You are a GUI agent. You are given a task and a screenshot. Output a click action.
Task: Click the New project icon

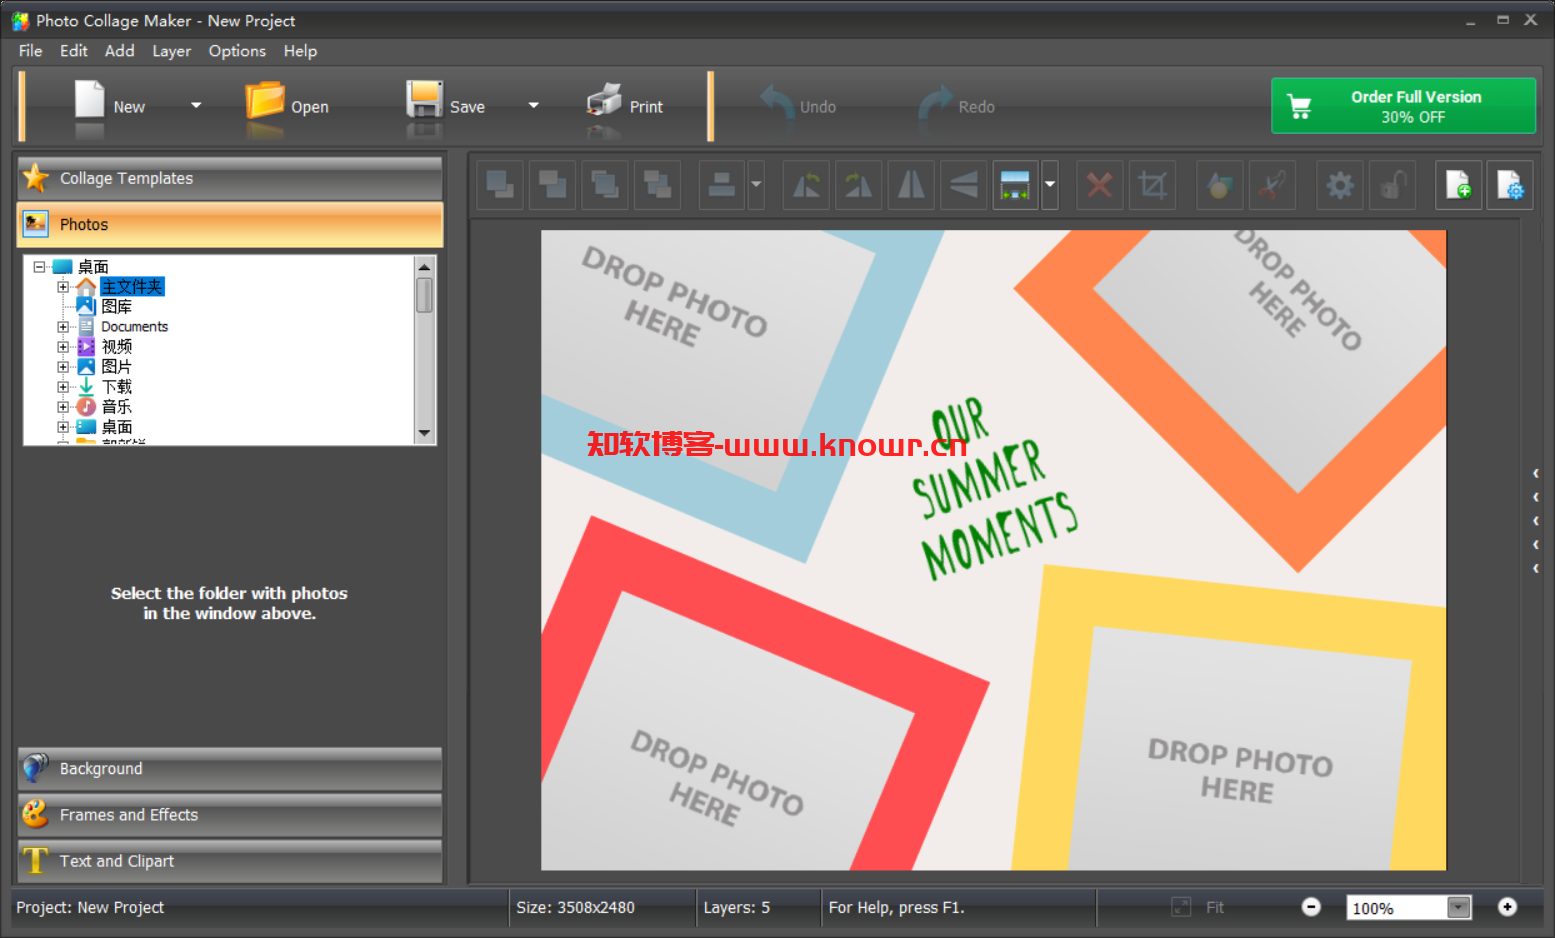click(90, 101)
